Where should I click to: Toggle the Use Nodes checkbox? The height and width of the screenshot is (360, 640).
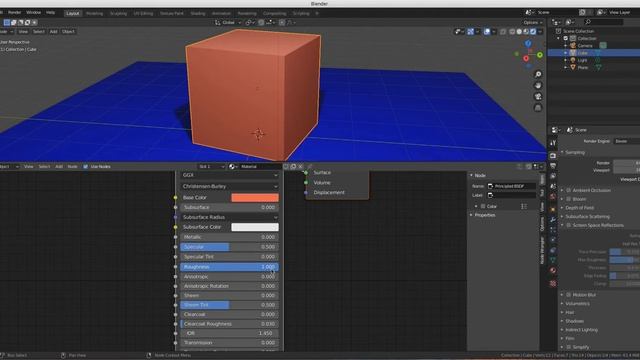pos(85,167)
